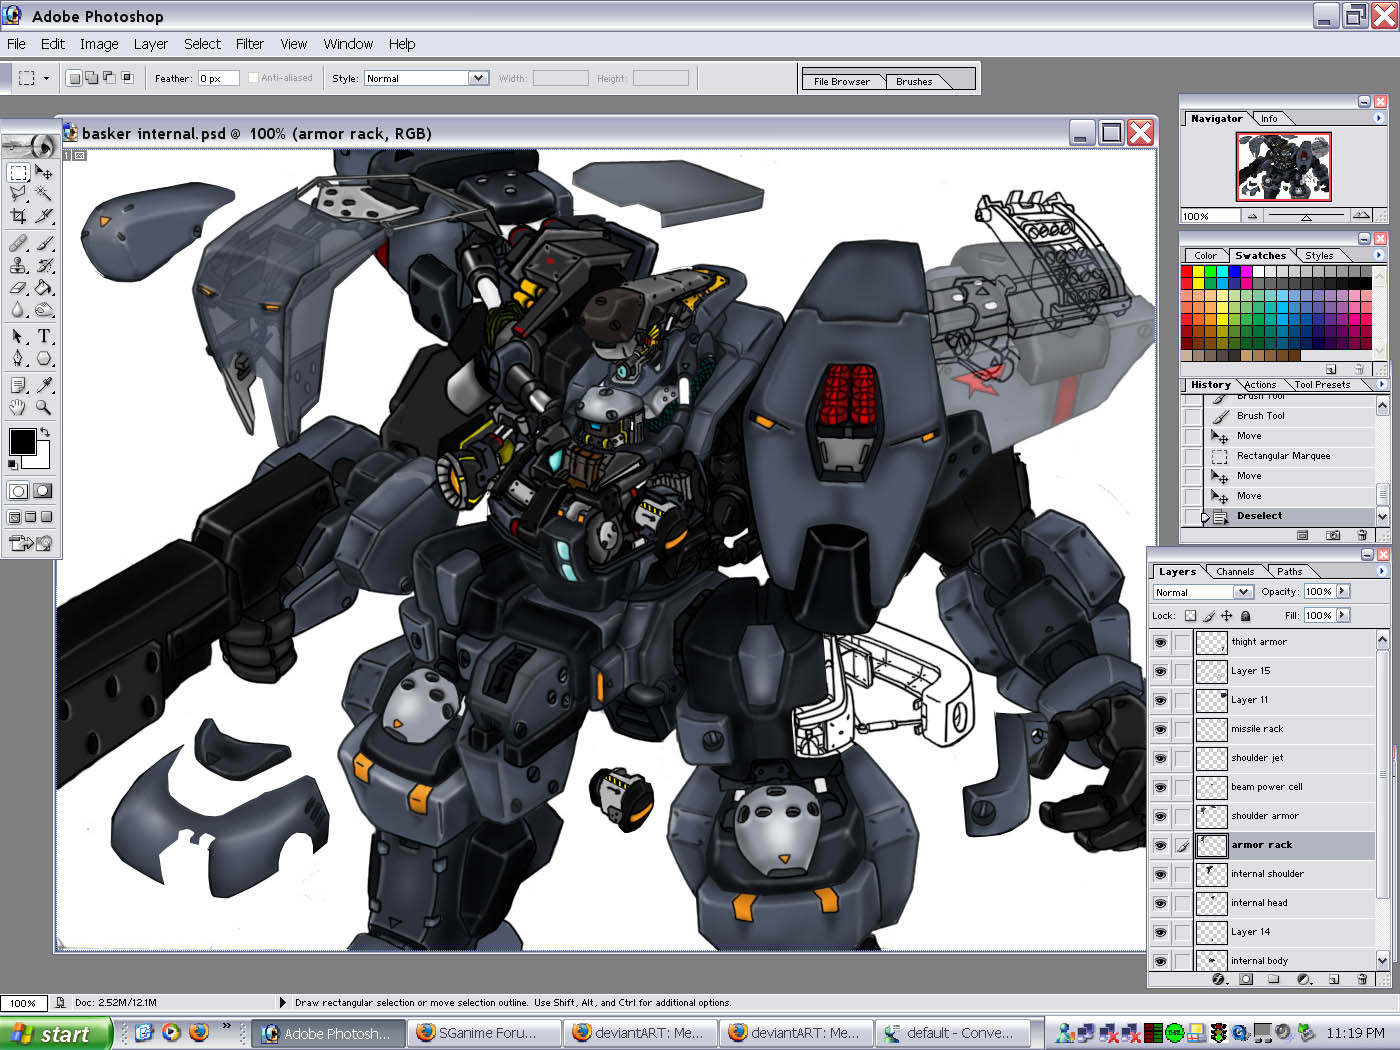Toggle lock all for layer
This screenshot has height=1050, width=1400.
(1245, 616)
